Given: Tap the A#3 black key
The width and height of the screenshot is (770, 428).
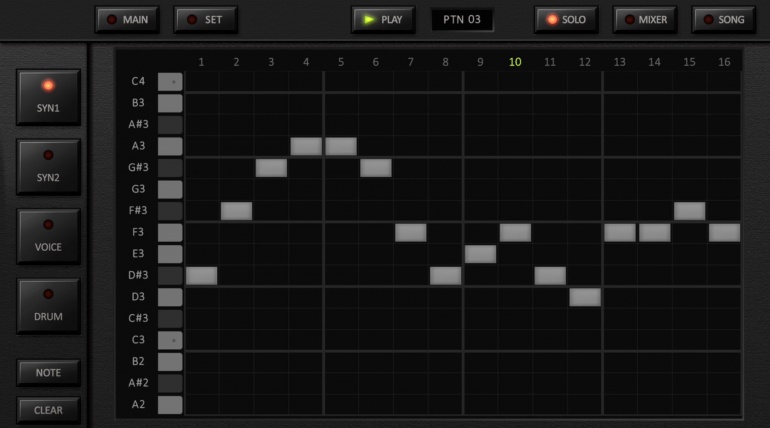Looking at the screenshot, I should pos(170,125).
